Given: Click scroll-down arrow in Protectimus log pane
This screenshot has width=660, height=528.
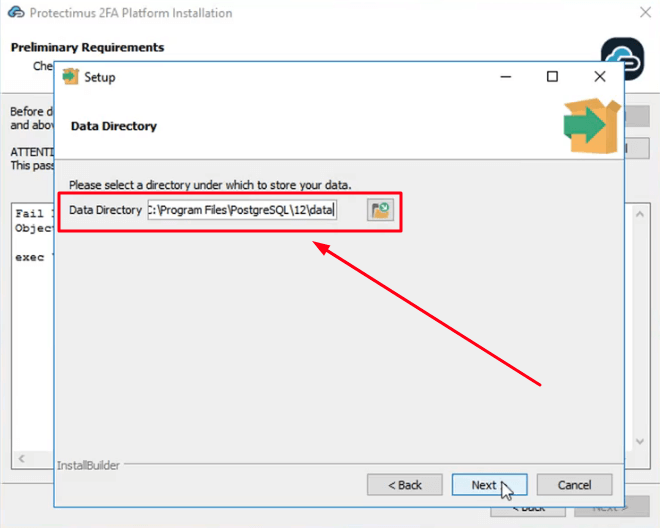Looking at the screenshot, I should (x=640, y=441).
